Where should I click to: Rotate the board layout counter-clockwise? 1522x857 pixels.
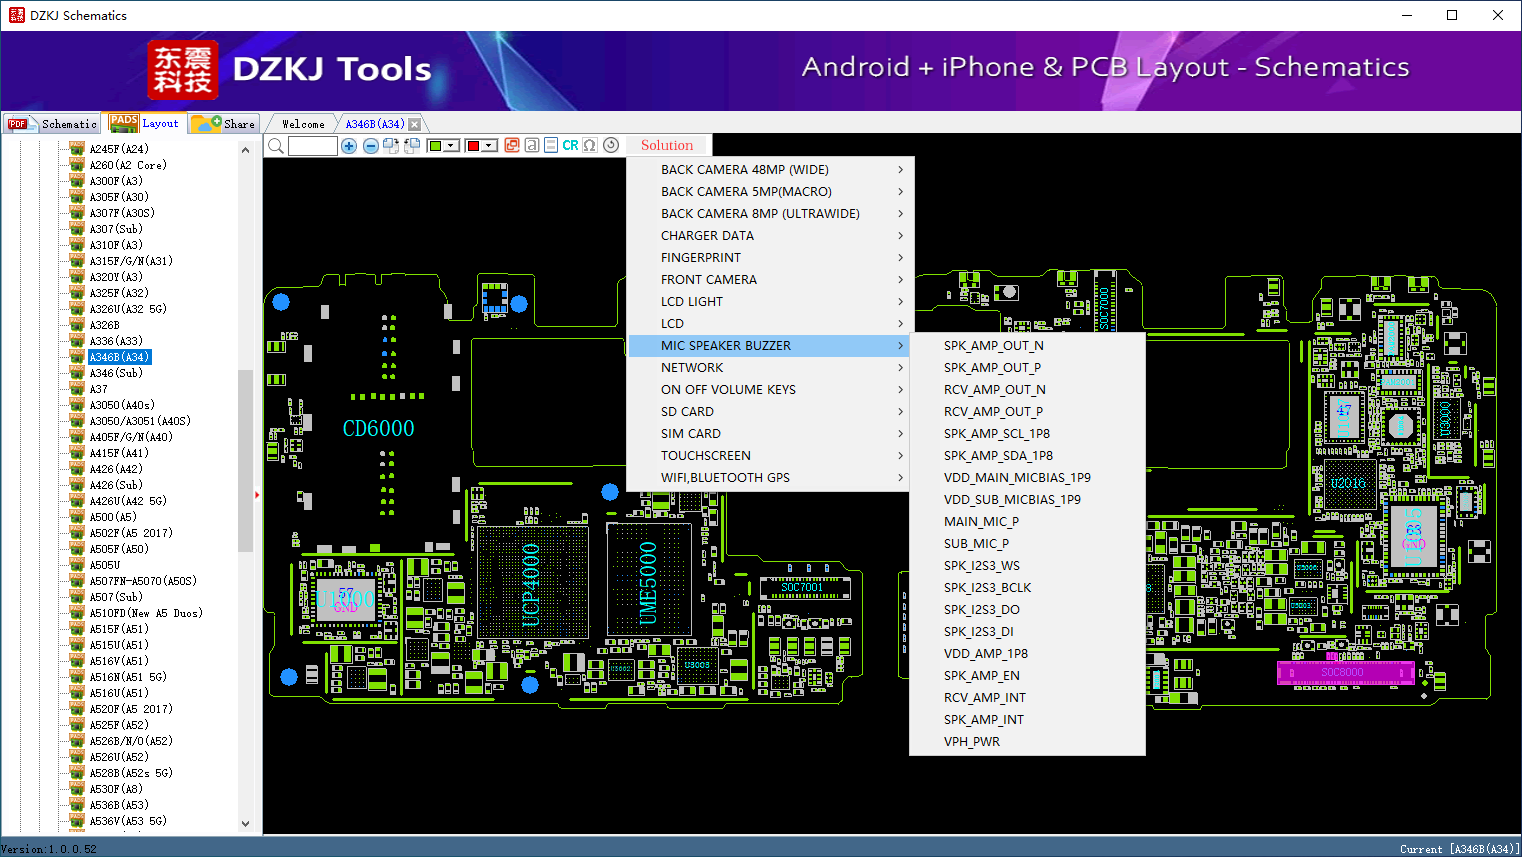click(412, 146)
